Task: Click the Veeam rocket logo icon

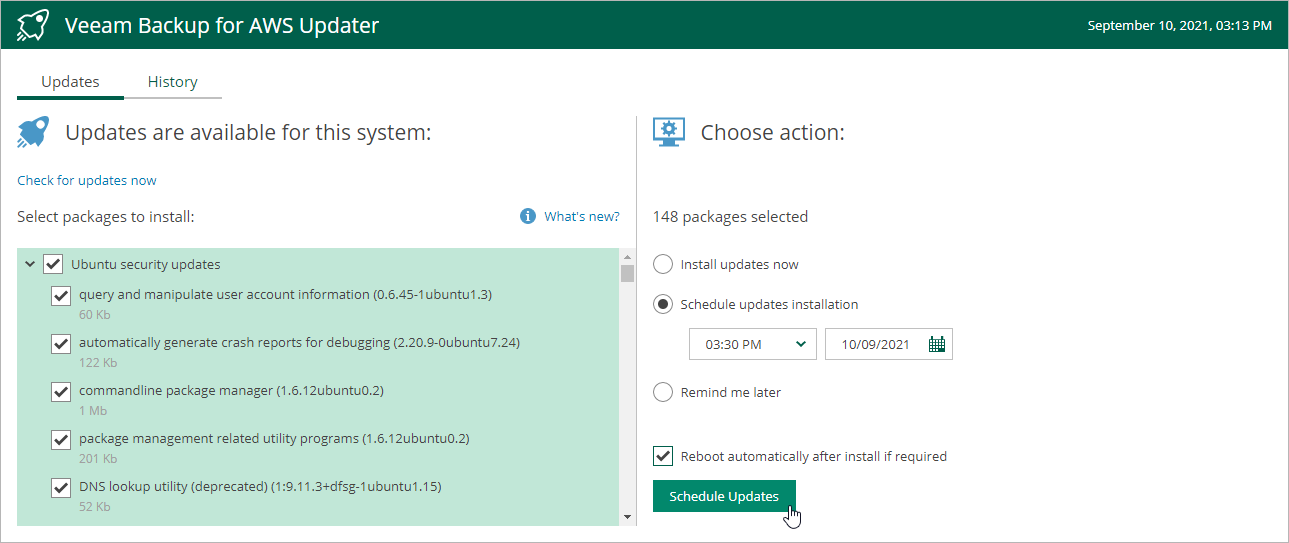Action: coord(34,25)
